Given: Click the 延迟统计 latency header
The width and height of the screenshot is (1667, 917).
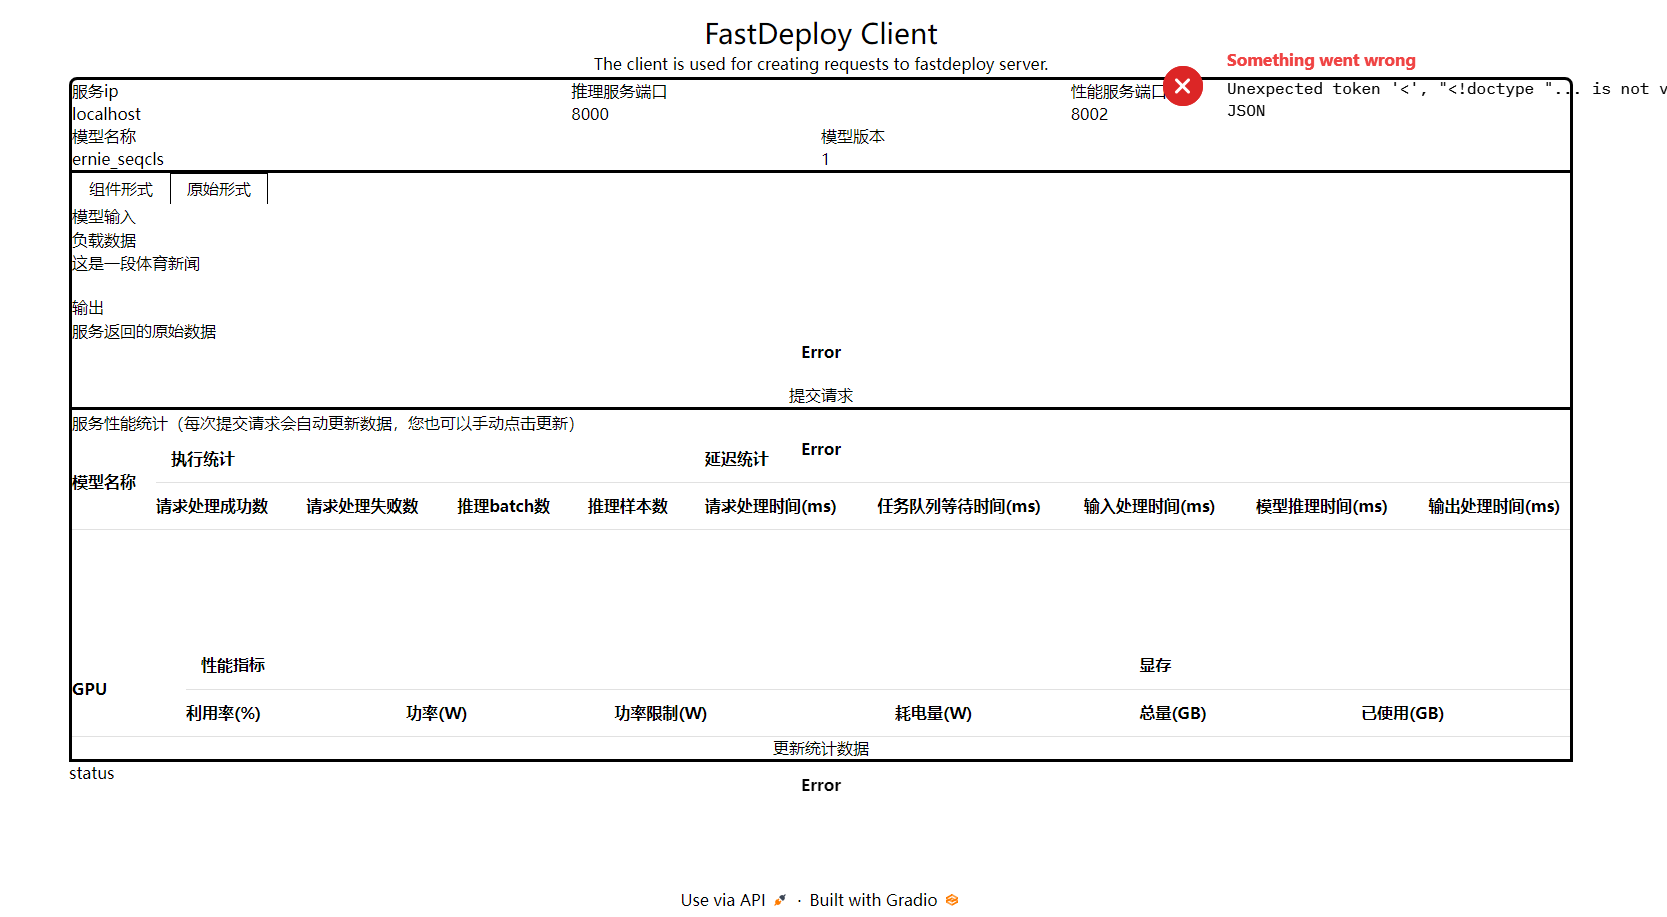Looking at the screenshot, I should 736,459.
